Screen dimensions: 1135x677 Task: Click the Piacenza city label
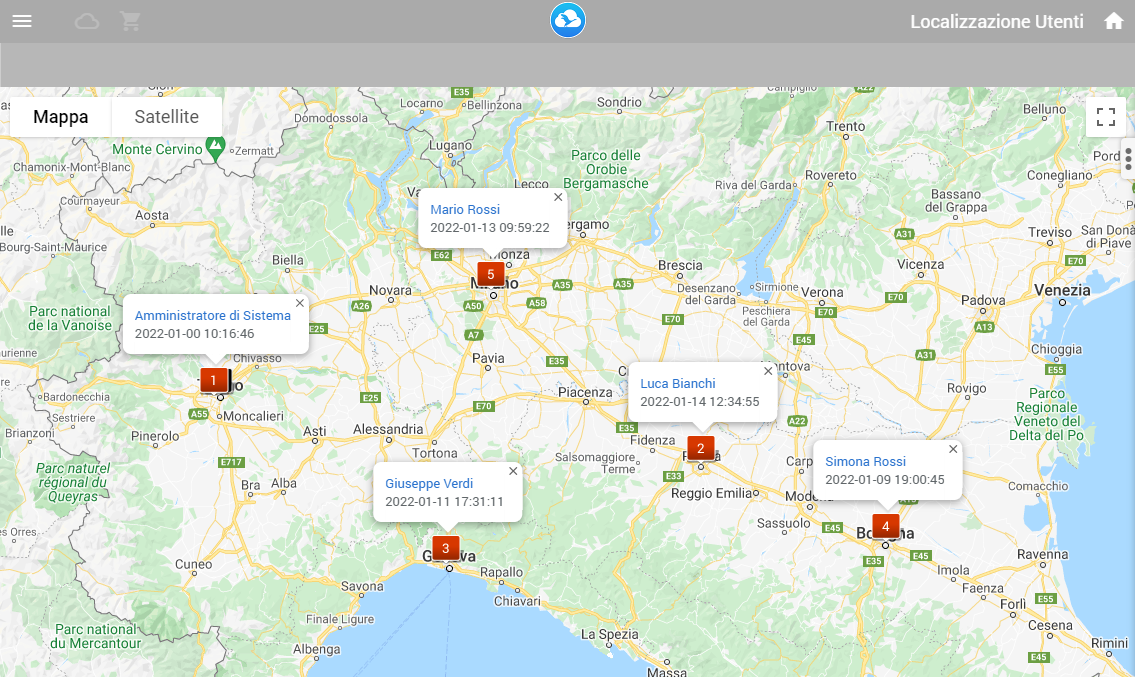coord(585,392)
